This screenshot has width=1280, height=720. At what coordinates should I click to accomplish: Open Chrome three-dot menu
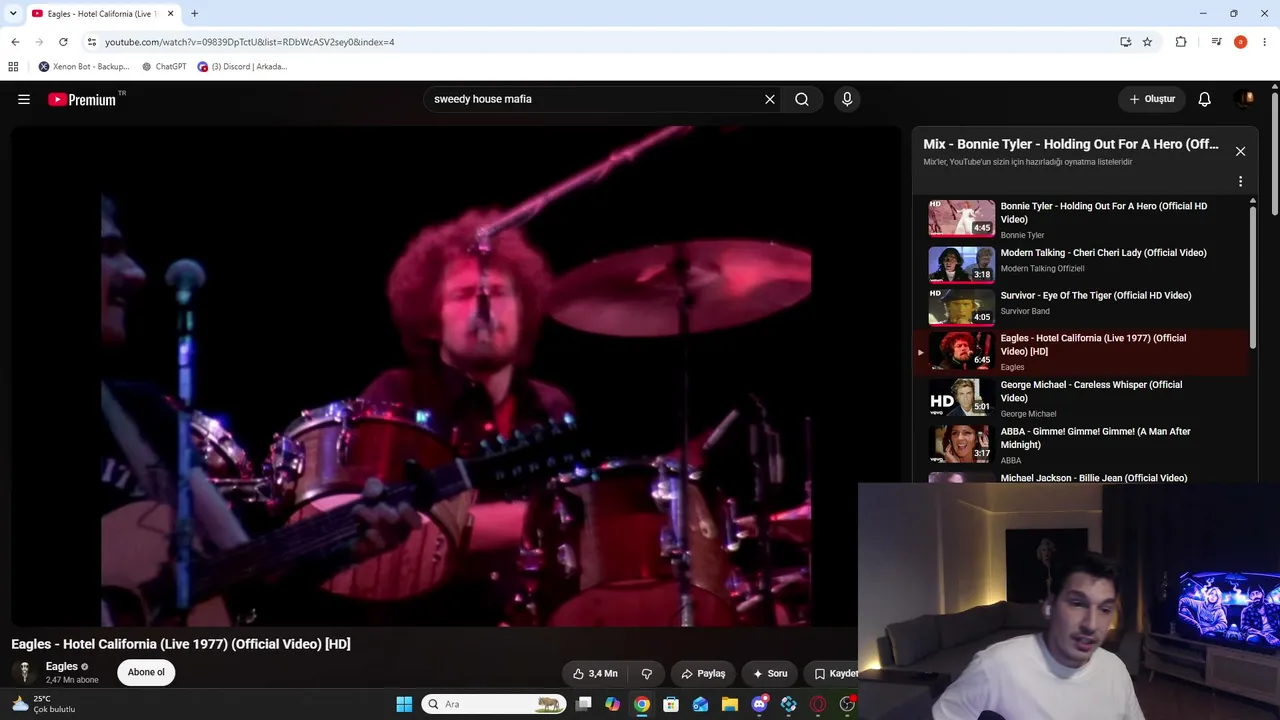pyautogui.click(x=1265, y=42)
